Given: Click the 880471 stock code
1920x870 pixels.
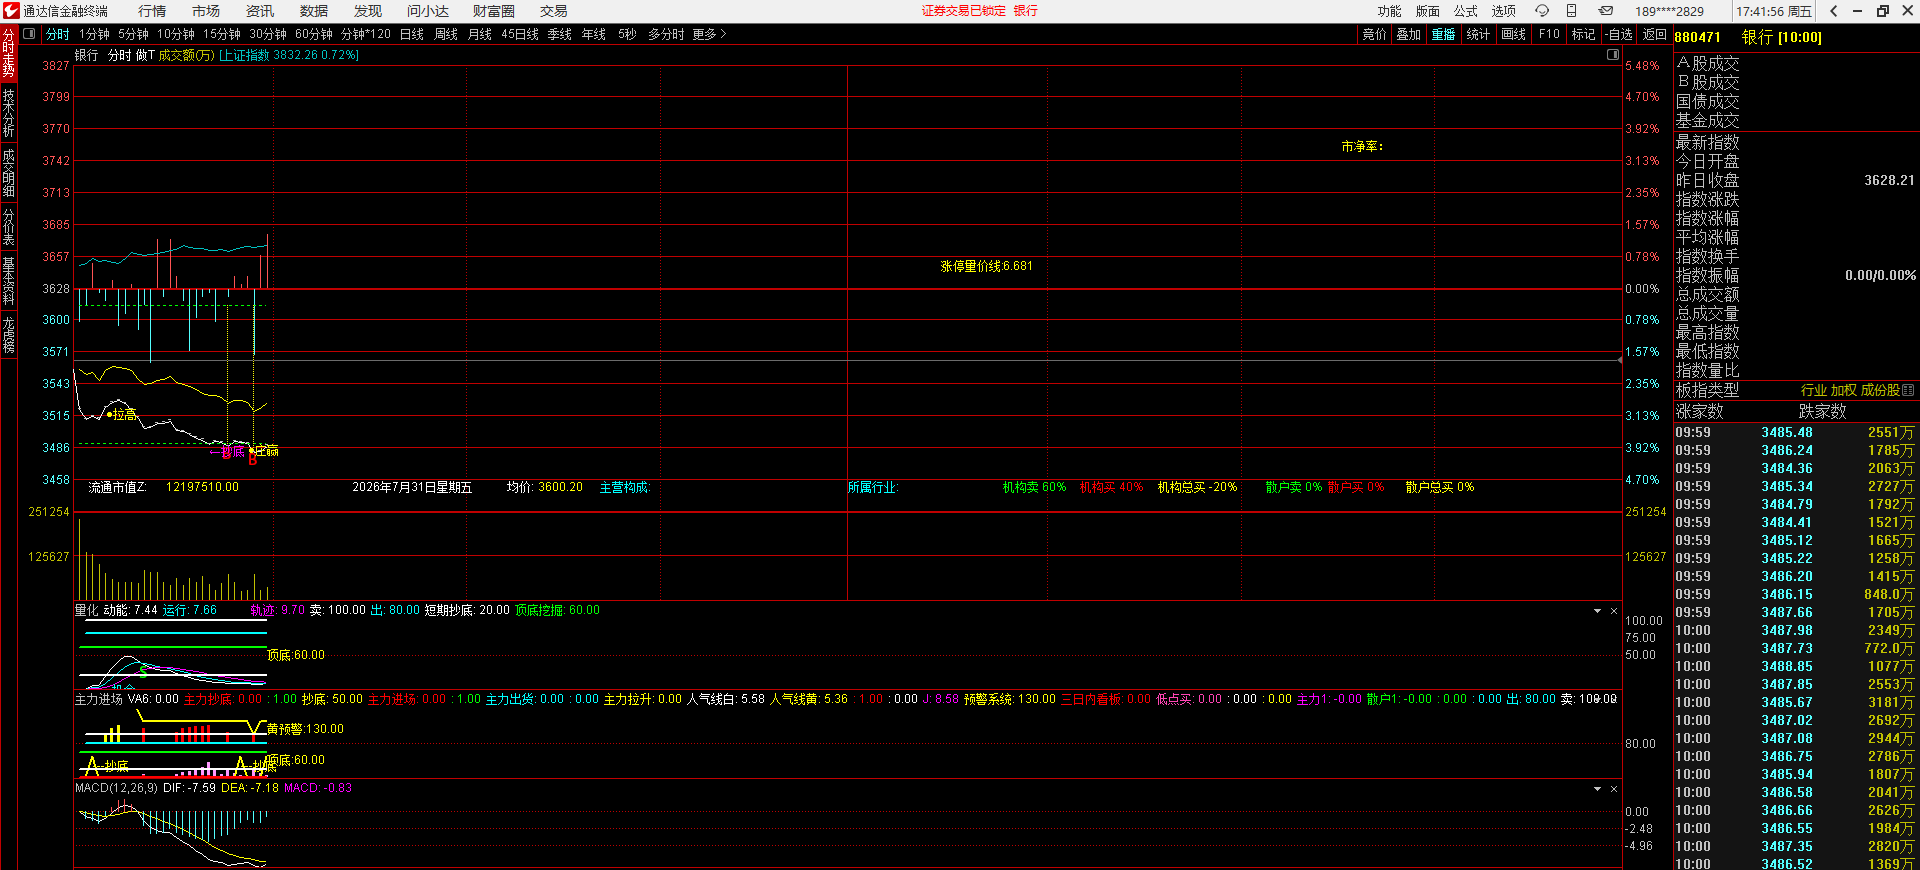Looking at the screenshot, I should (x=1698, y=37).
